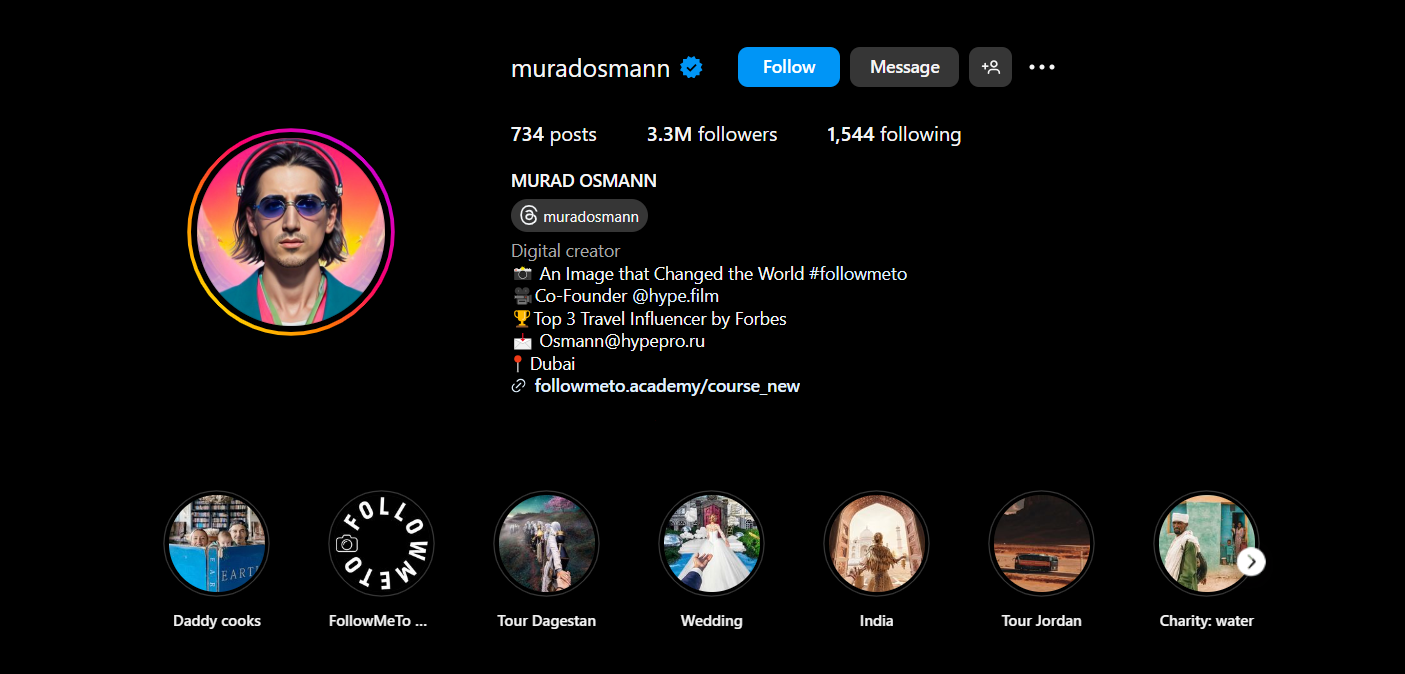Open the Tour Jordan highlight
1405x674 pixels.
(x=1041, y=543)
